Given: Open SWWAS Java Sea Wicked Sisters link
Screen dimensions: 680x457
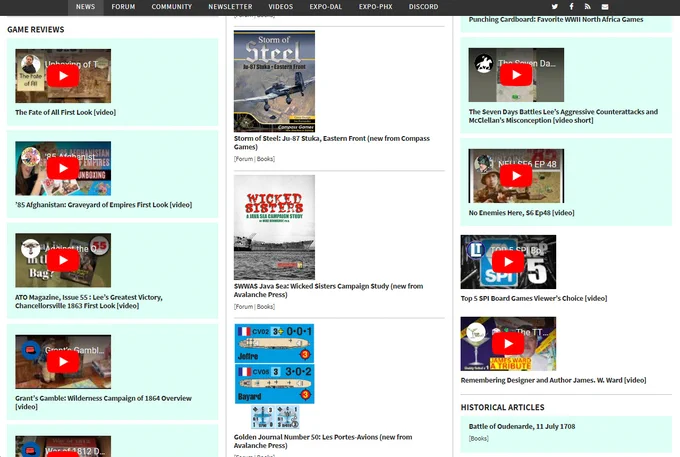Looking at the screenshot, I should tap(328, 291).
